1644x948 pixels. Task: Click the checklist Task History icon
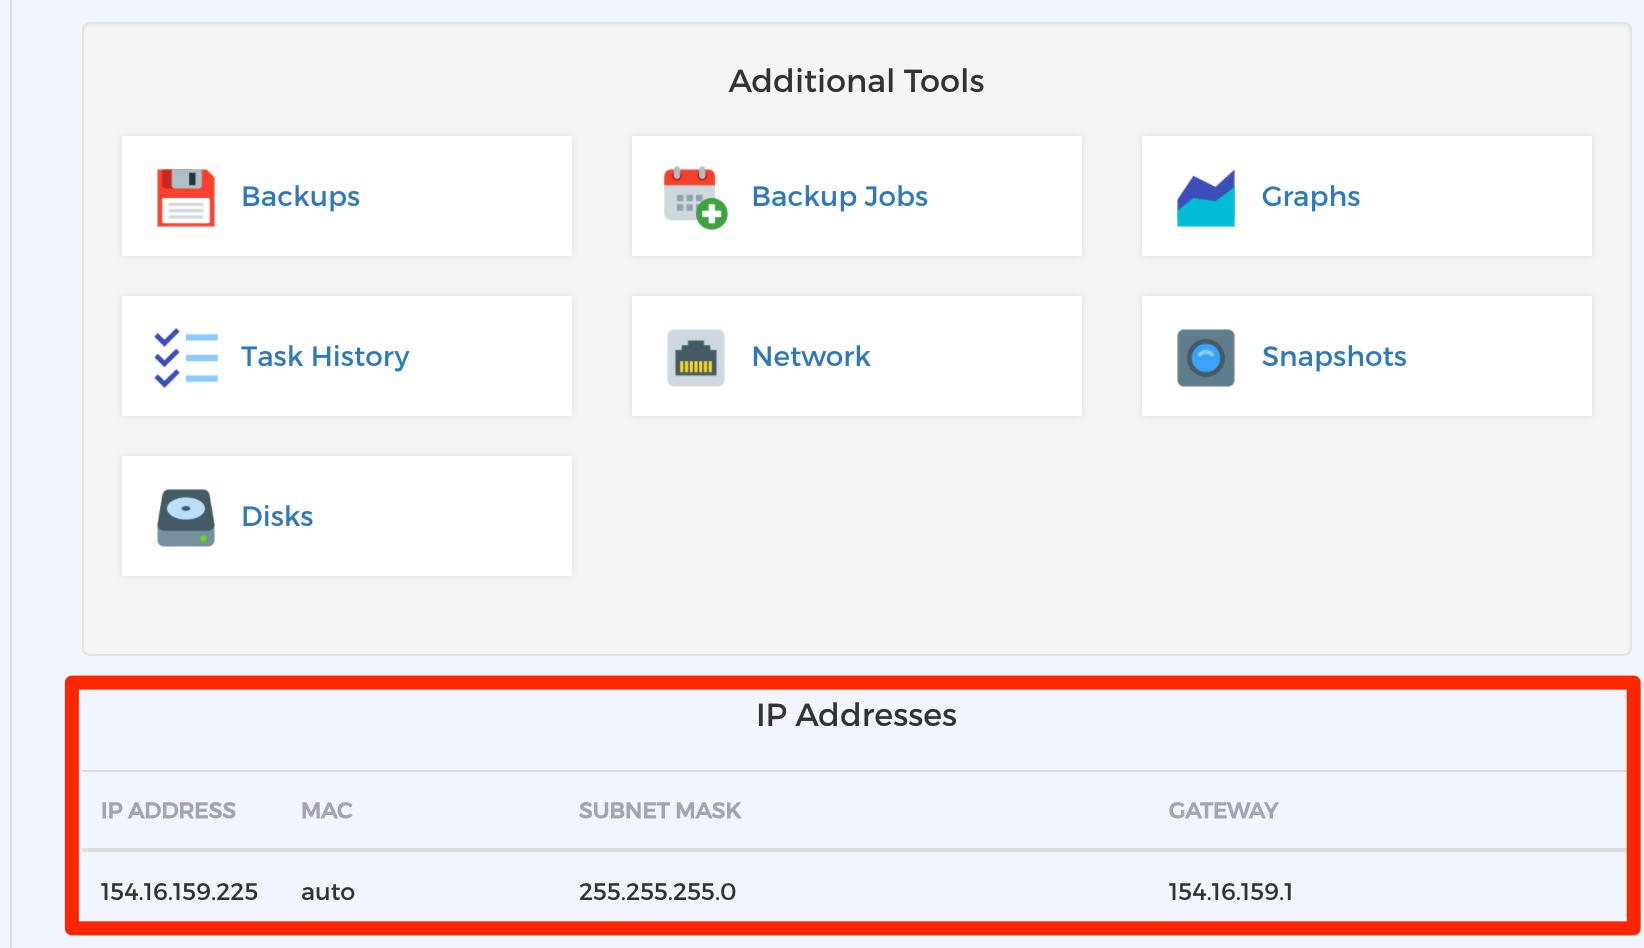coord(186,357)
